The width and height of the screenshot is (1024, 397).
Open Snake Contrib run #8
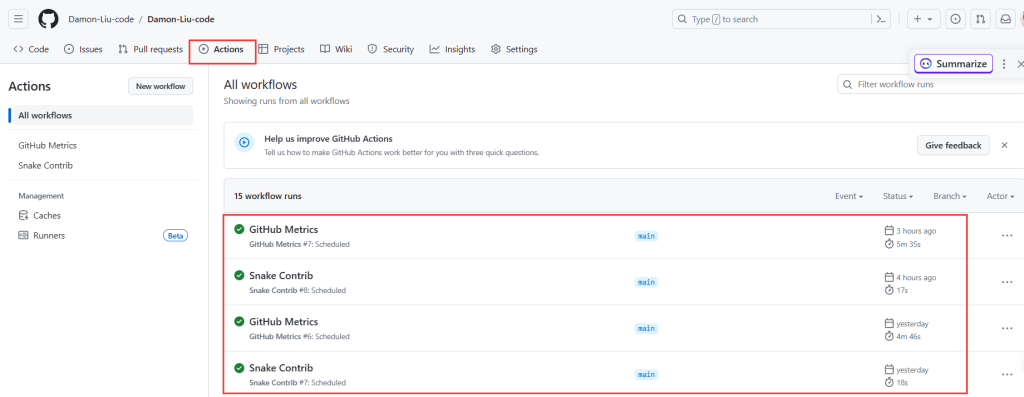pyautogui.click(x=281, y=276)
